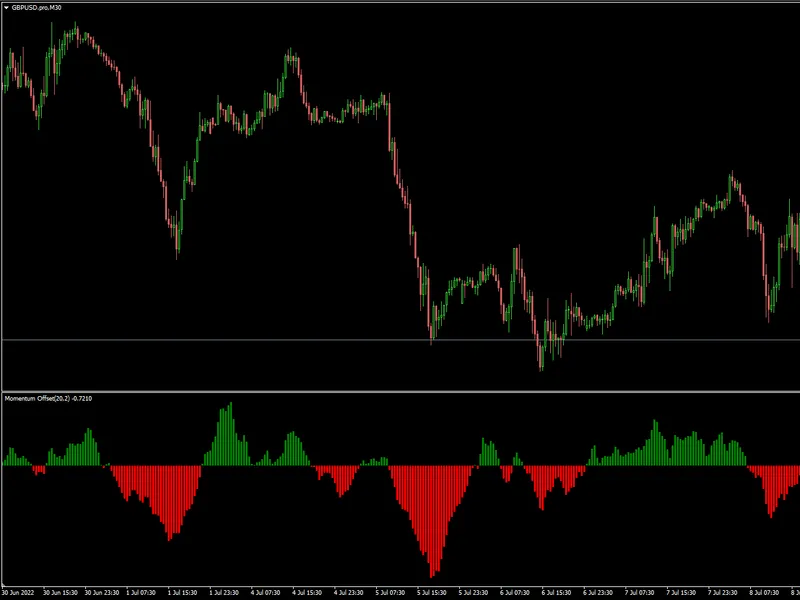Click the 30 Jun 15:30 time label
Screen dimensions: 800x600
(60, 593)
